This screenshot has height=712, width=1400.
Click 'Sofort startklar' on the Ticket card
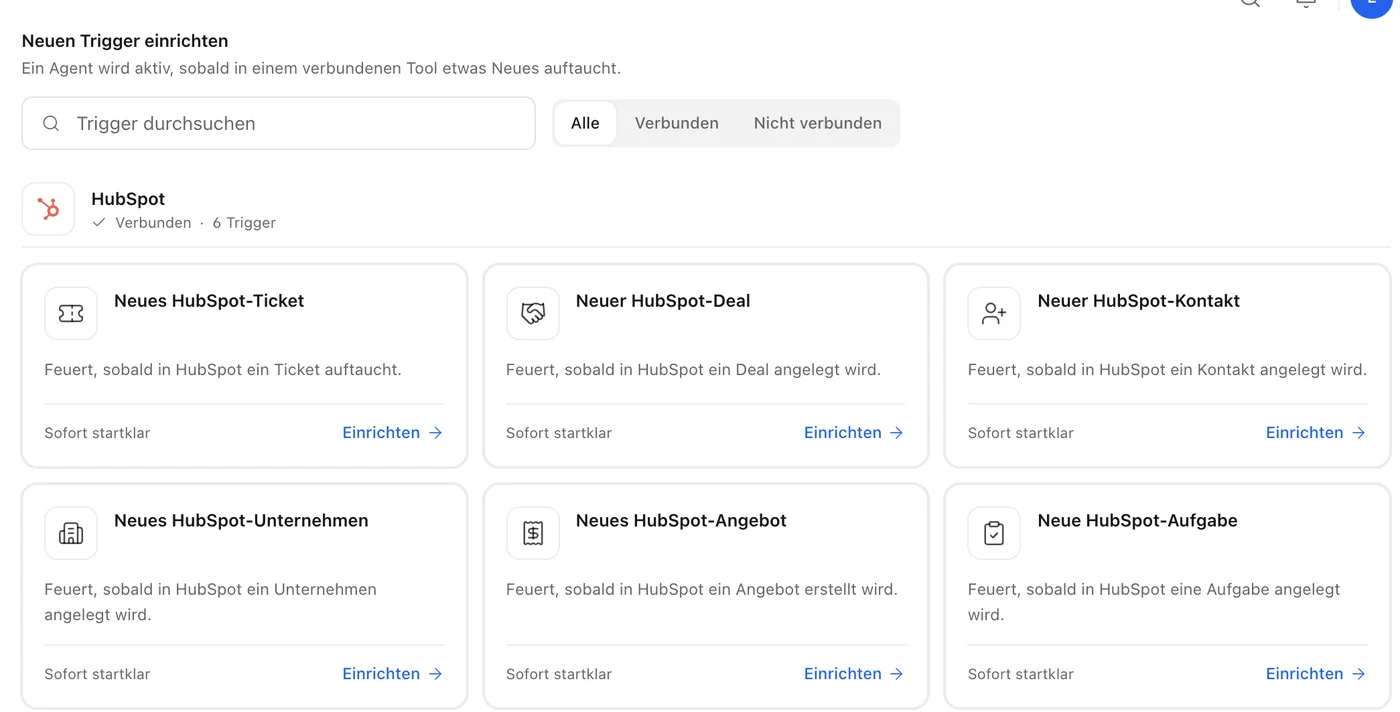(97, 433)
